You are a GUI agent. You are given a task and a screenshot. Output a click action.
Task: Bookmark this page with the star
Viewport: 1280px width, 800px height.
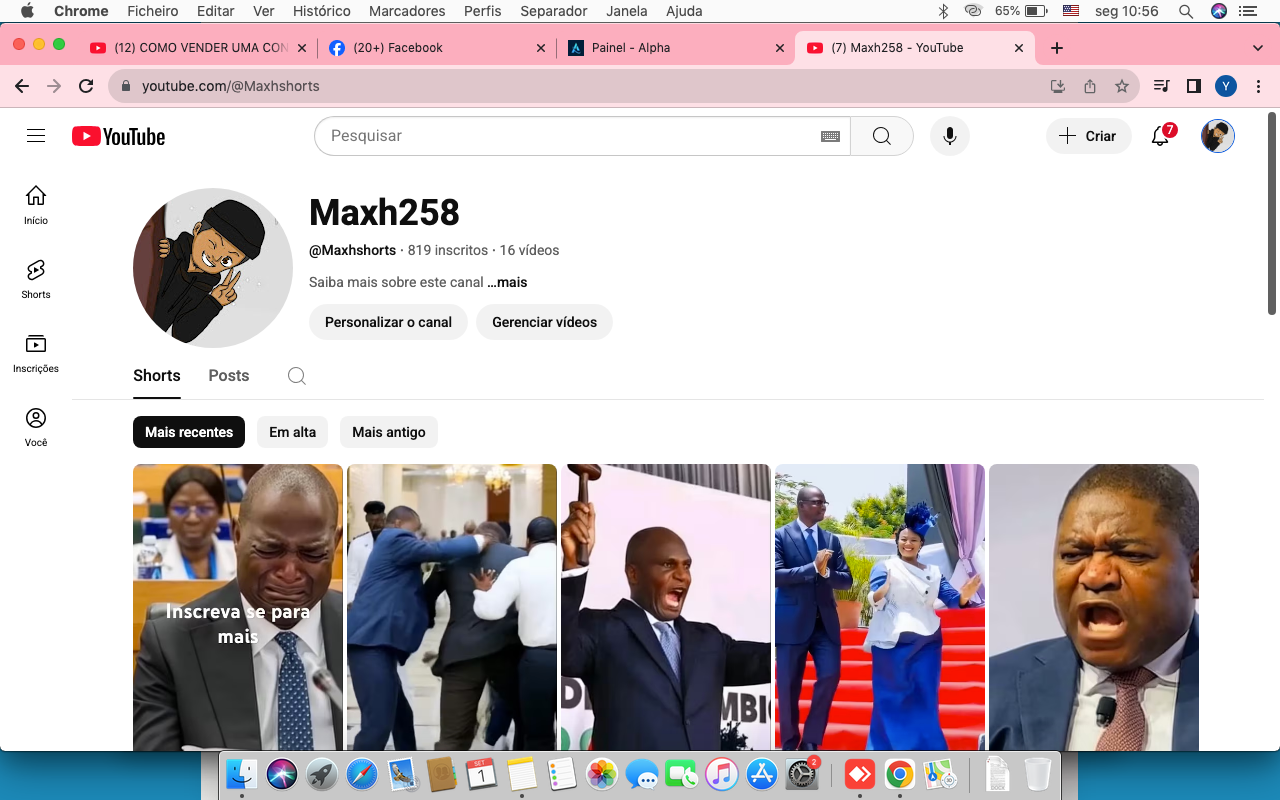[1122, 86]
